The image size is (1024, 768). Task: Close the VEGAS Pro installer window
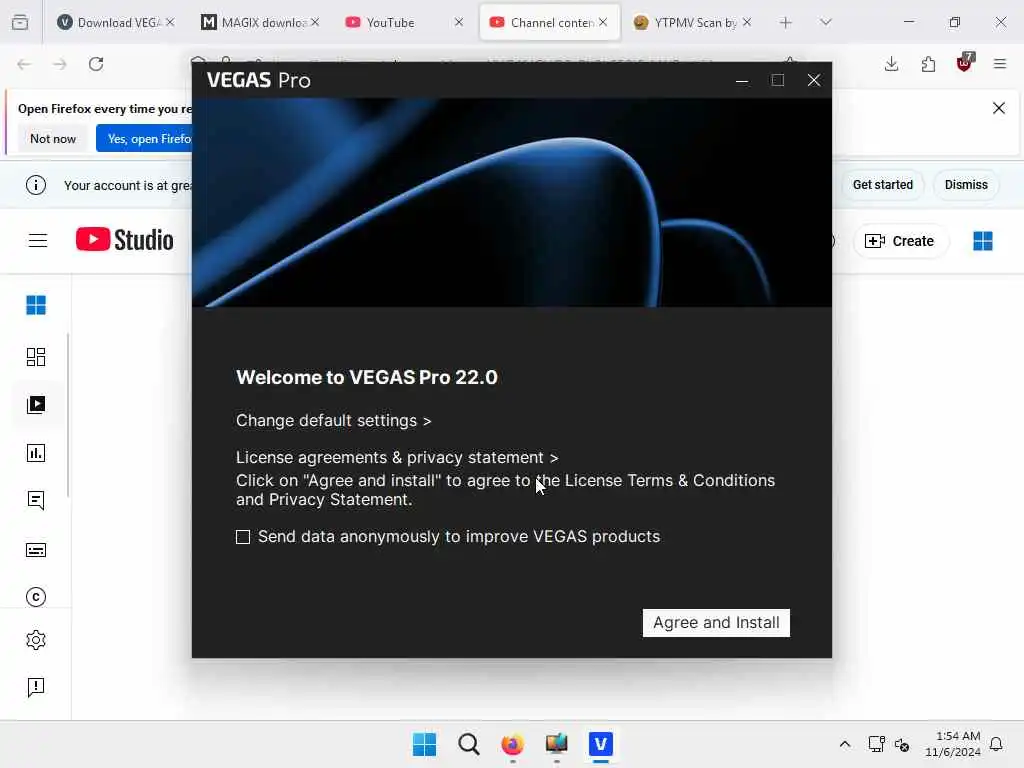click(814, 80)
